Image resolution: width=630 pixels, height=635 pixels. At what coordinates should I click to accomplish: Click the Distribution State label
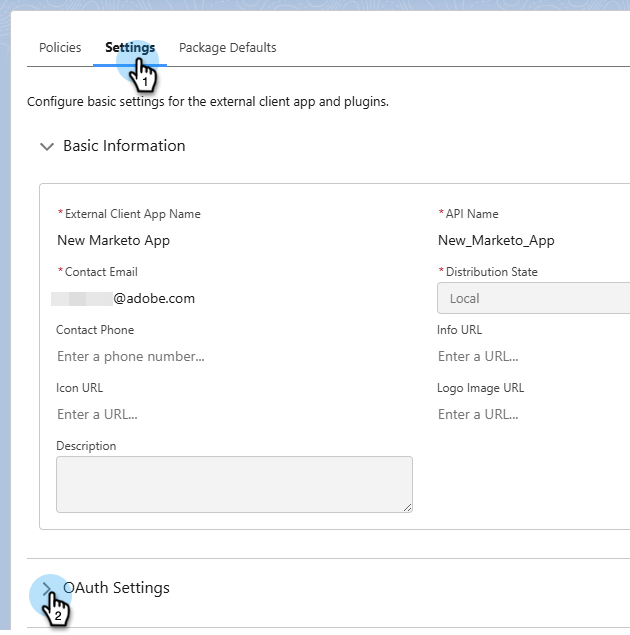(x=491, y=272)
